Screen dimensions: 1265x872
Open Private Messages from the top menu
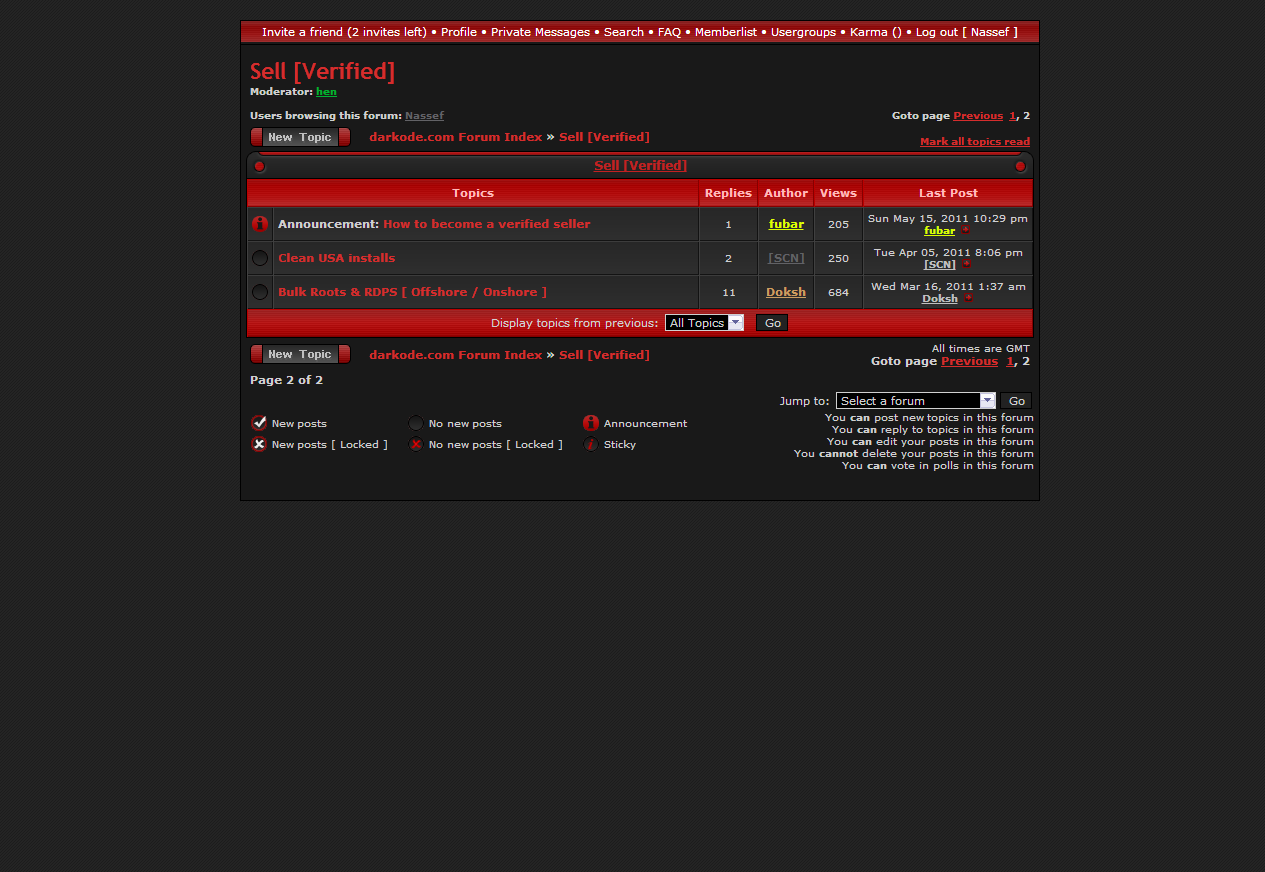540,32
